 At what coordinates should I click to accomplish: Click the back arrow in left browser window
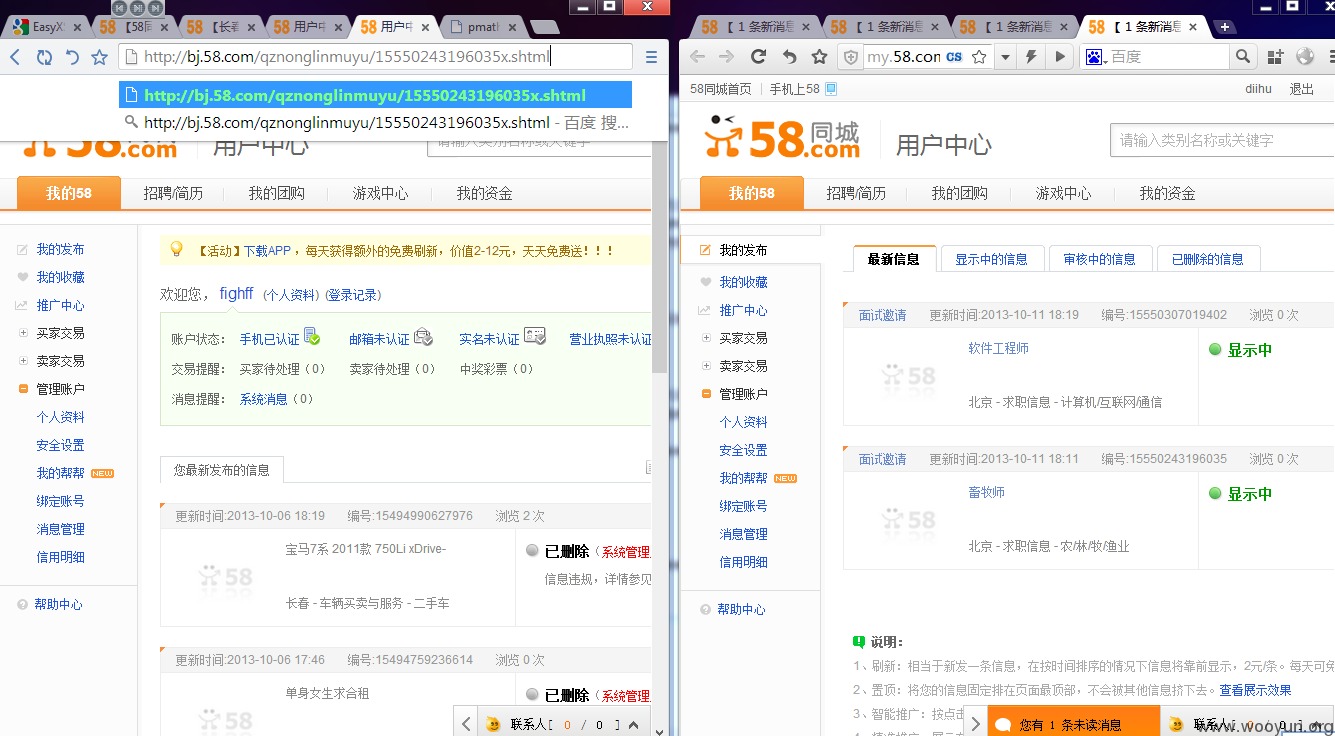point(15,57)
